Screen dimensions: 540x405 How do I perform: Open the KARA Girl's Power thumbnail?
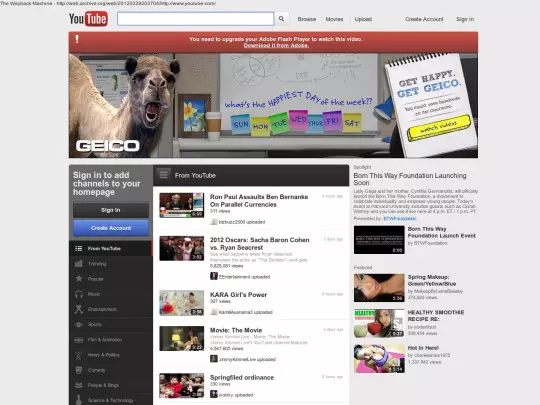tap(181, 303)
